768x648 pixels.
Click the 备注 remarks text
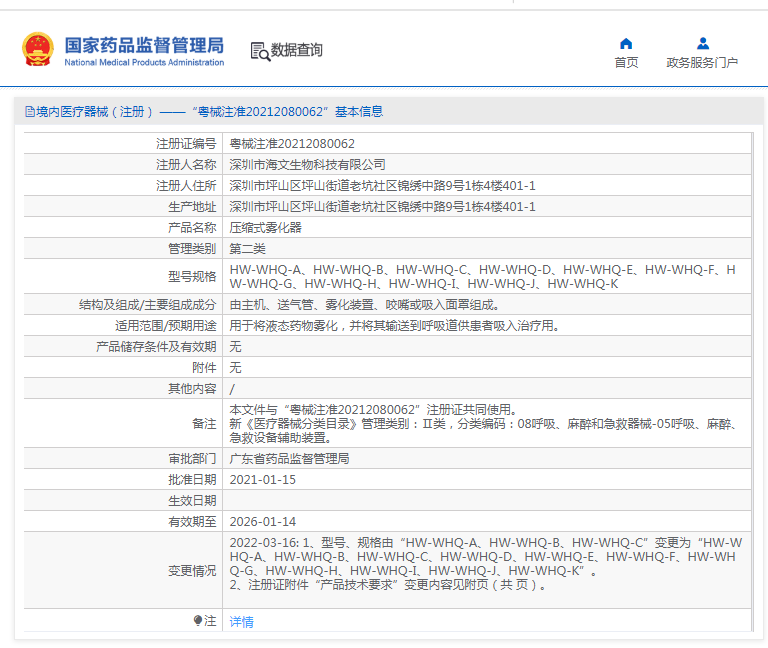(482, 424)
